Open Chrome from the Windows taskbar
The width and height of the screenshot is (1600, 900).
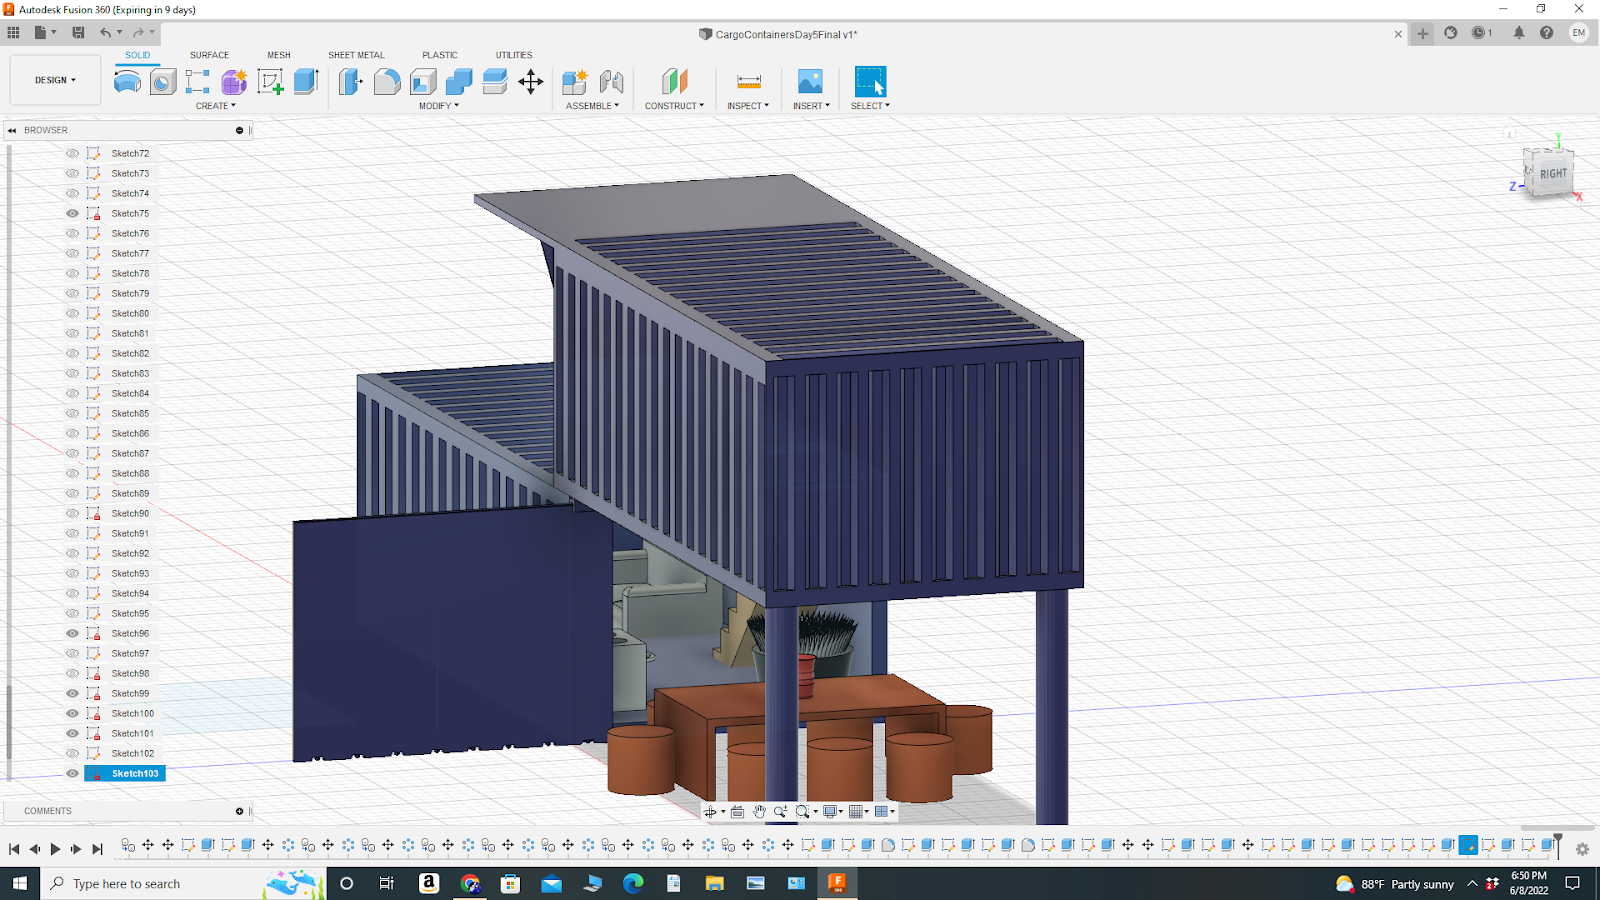pyautogui.click(x=470, y=883)
